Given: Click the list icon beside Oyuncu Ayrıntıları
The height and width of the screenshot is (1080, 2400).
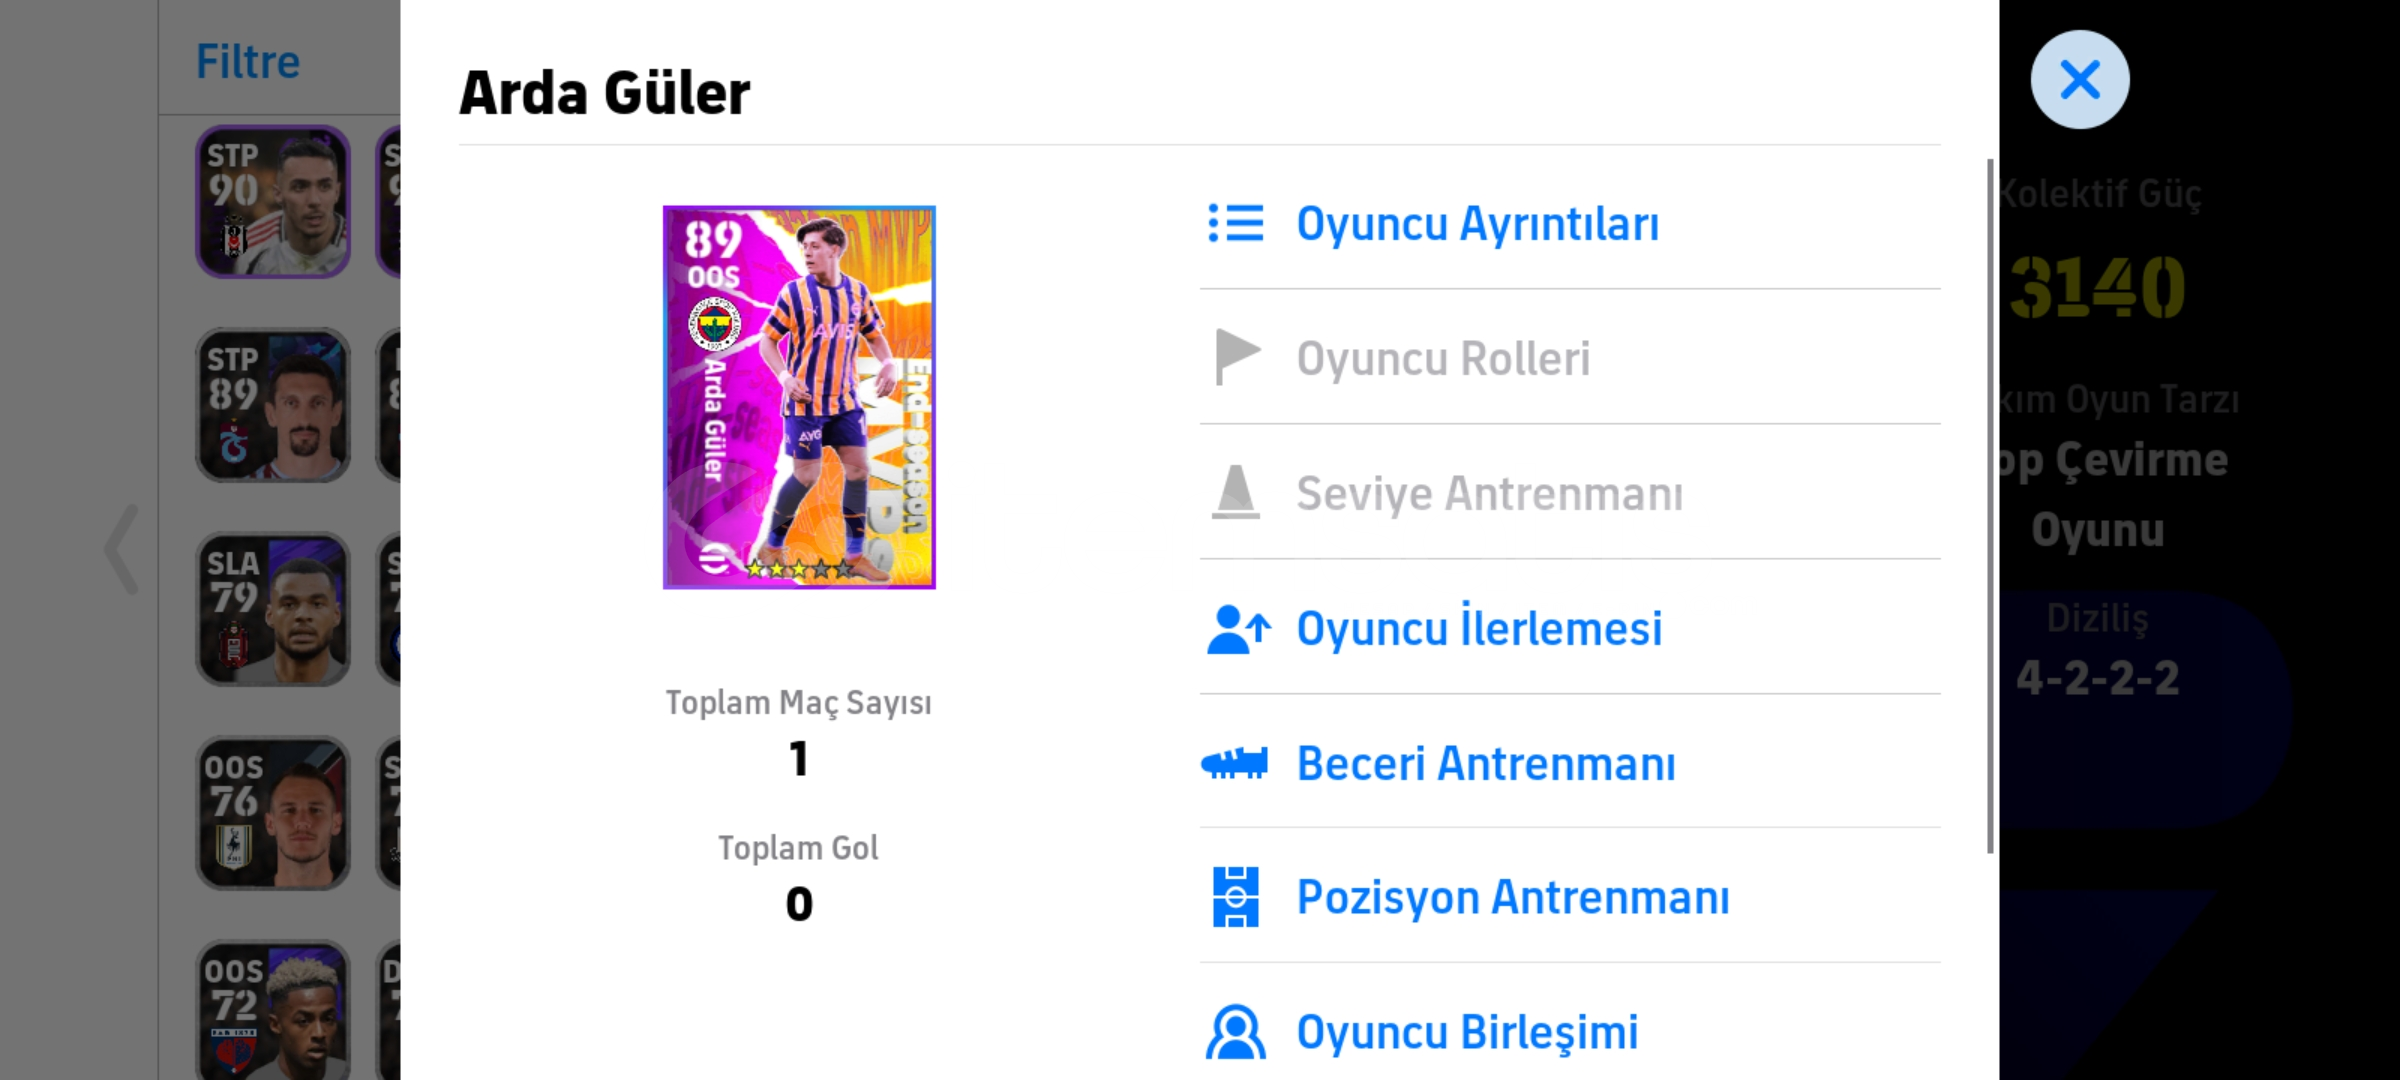Looking at the screenshot, I should pos(1236,223).
